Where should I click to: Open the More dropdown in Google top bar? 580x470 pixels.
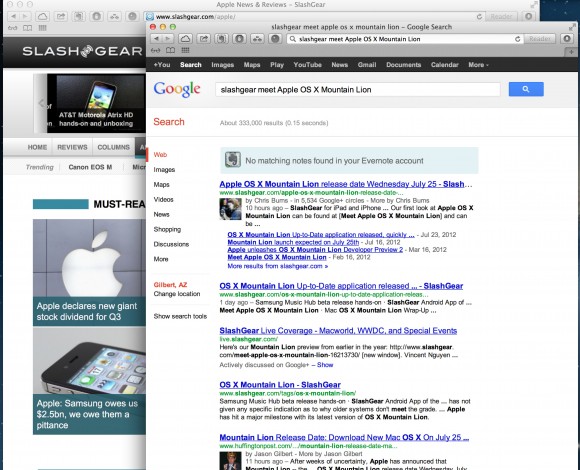(x=478, y=65)
